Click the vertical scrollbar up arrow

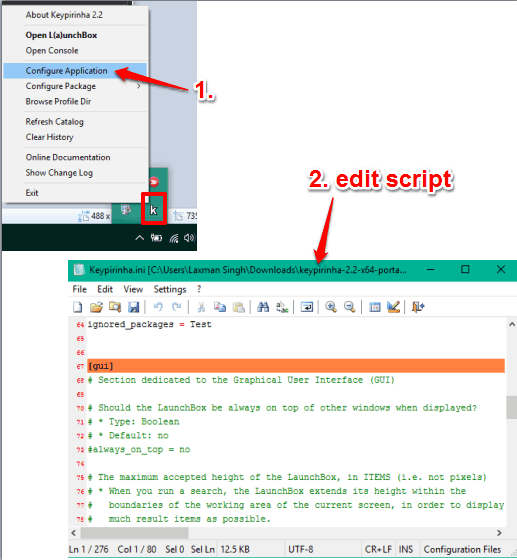(512, 324)
